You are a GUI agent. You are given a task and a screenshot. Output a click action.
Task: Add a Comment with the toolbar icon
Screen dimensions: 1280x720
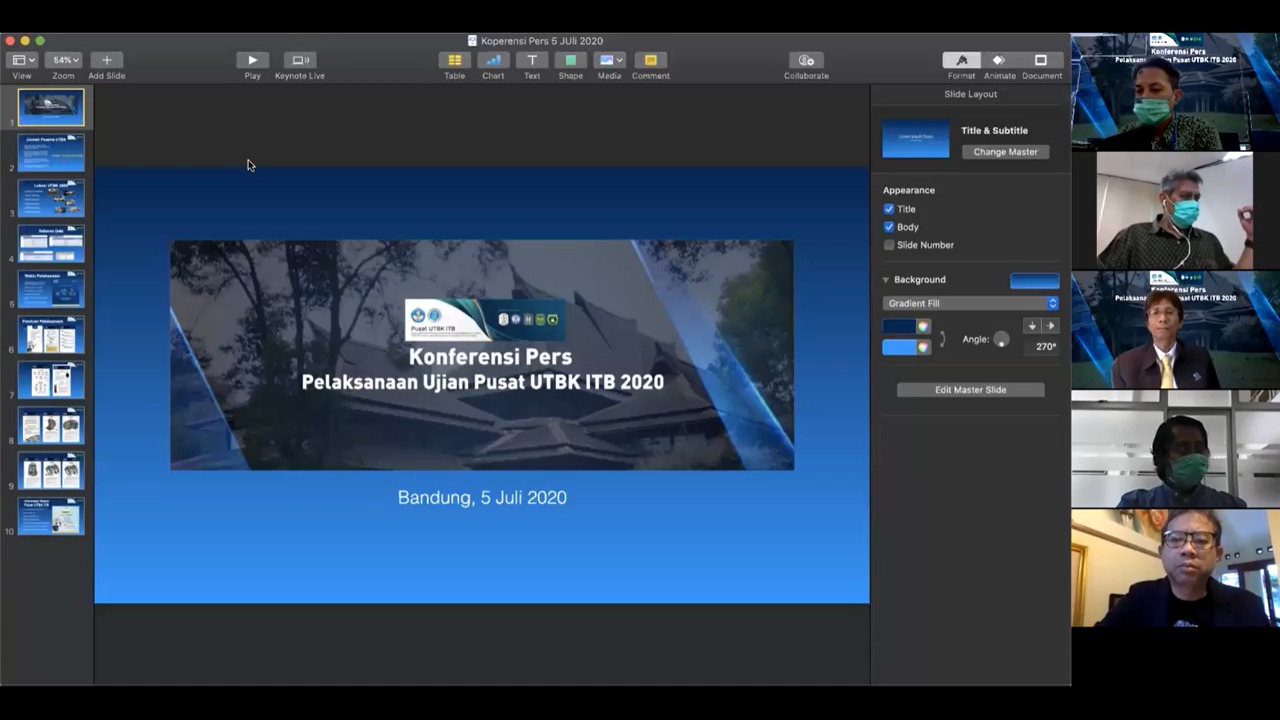650,60
